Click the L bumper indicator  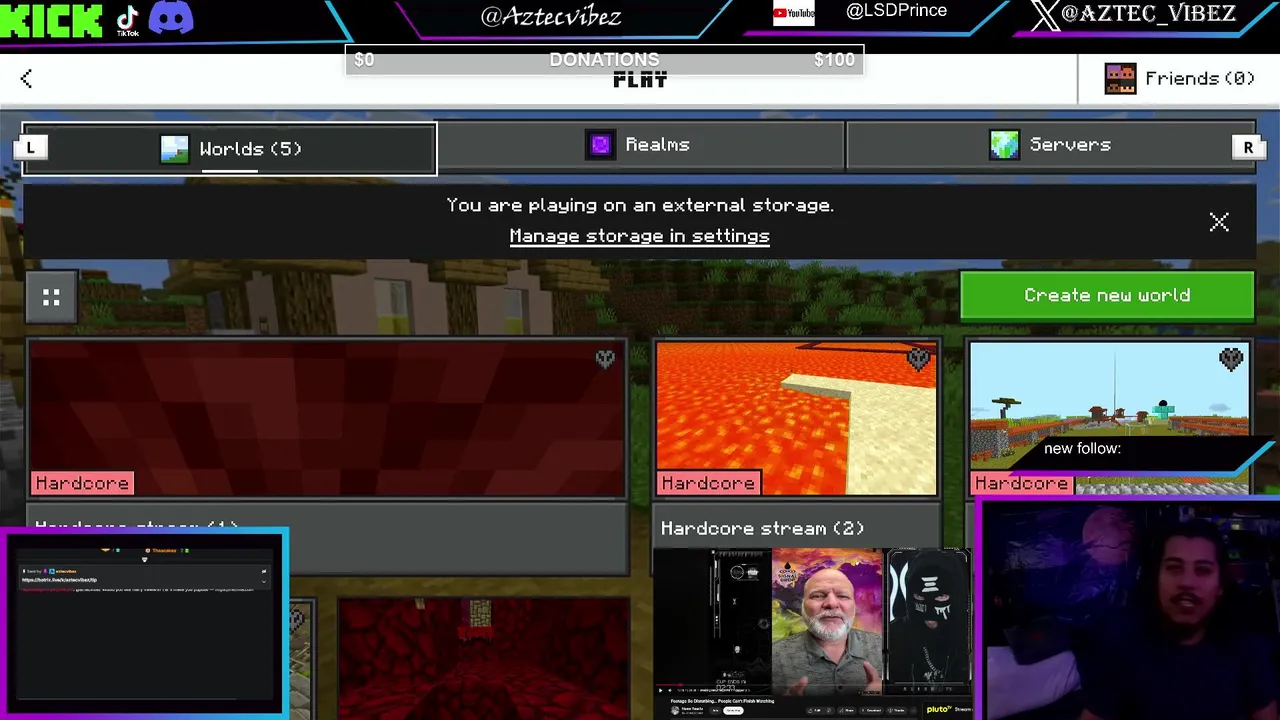(x=30, y=148)
